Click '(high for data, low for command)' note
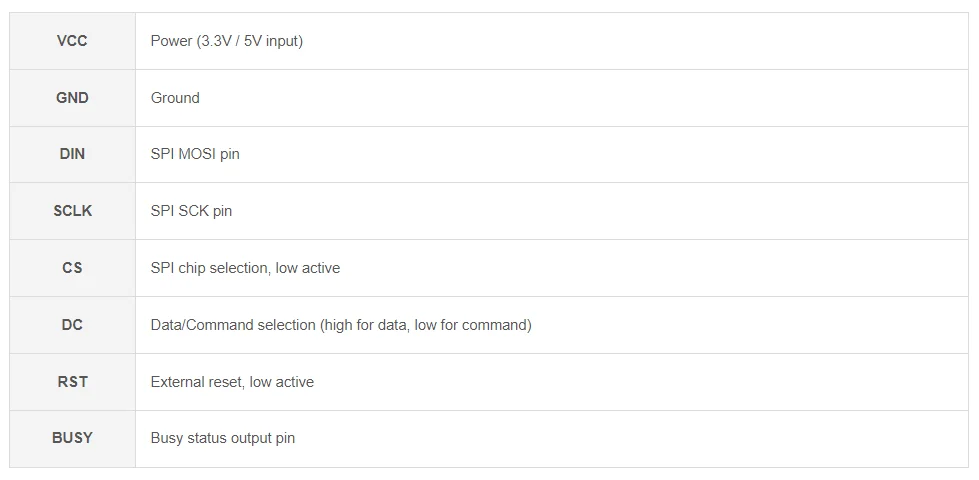Image resolution: width=979 pixels, height=480 pixels. [425, 325]
